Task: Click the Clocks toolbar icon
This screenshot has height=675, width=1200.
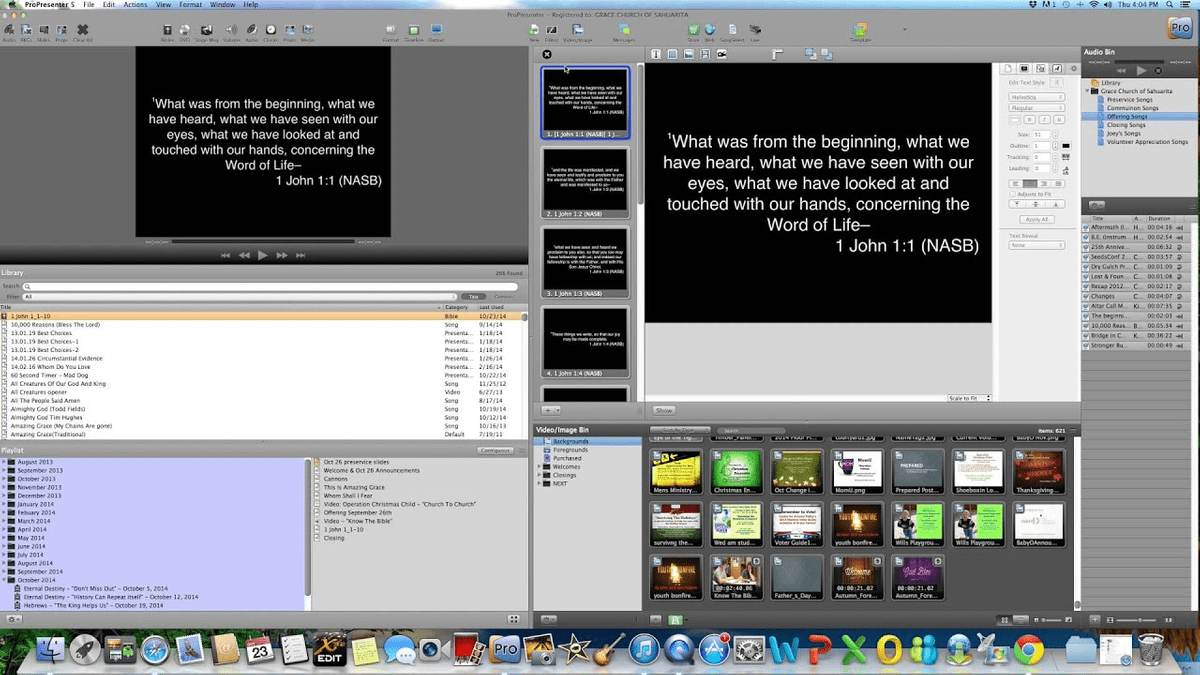Action: (x=270, y=29)
